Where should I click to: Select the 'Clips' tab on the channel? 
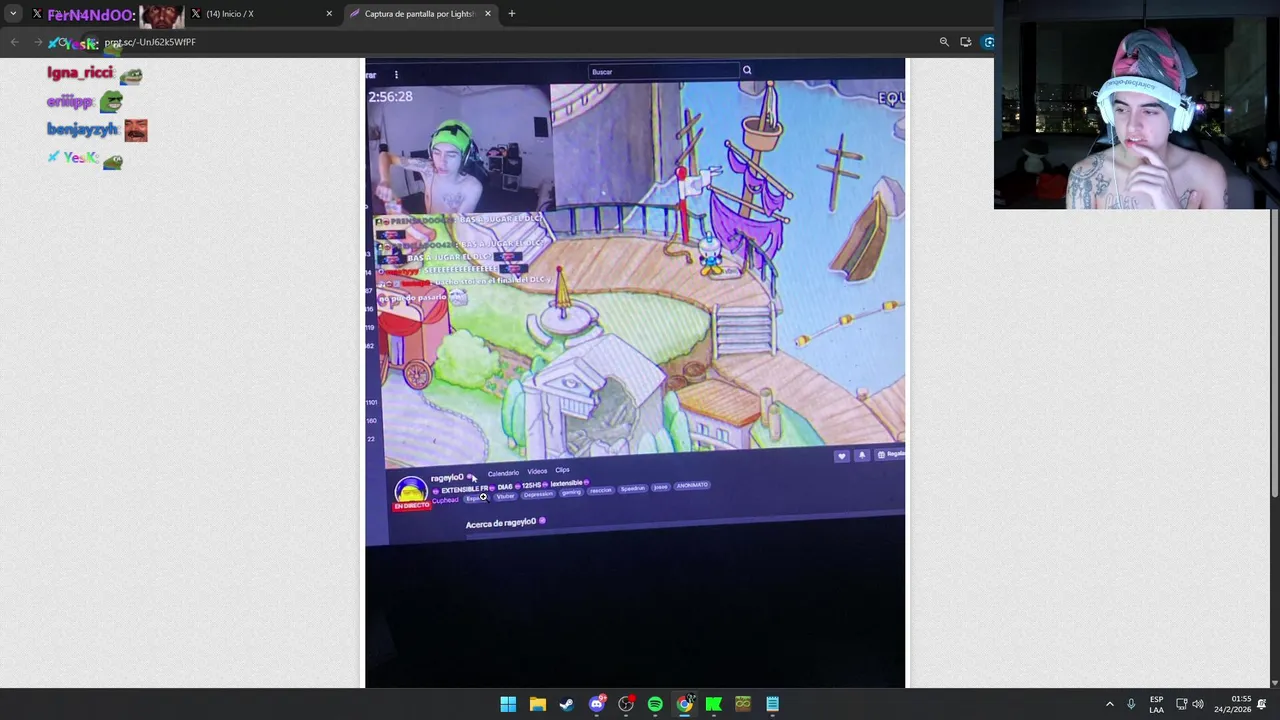pos(562,470)
